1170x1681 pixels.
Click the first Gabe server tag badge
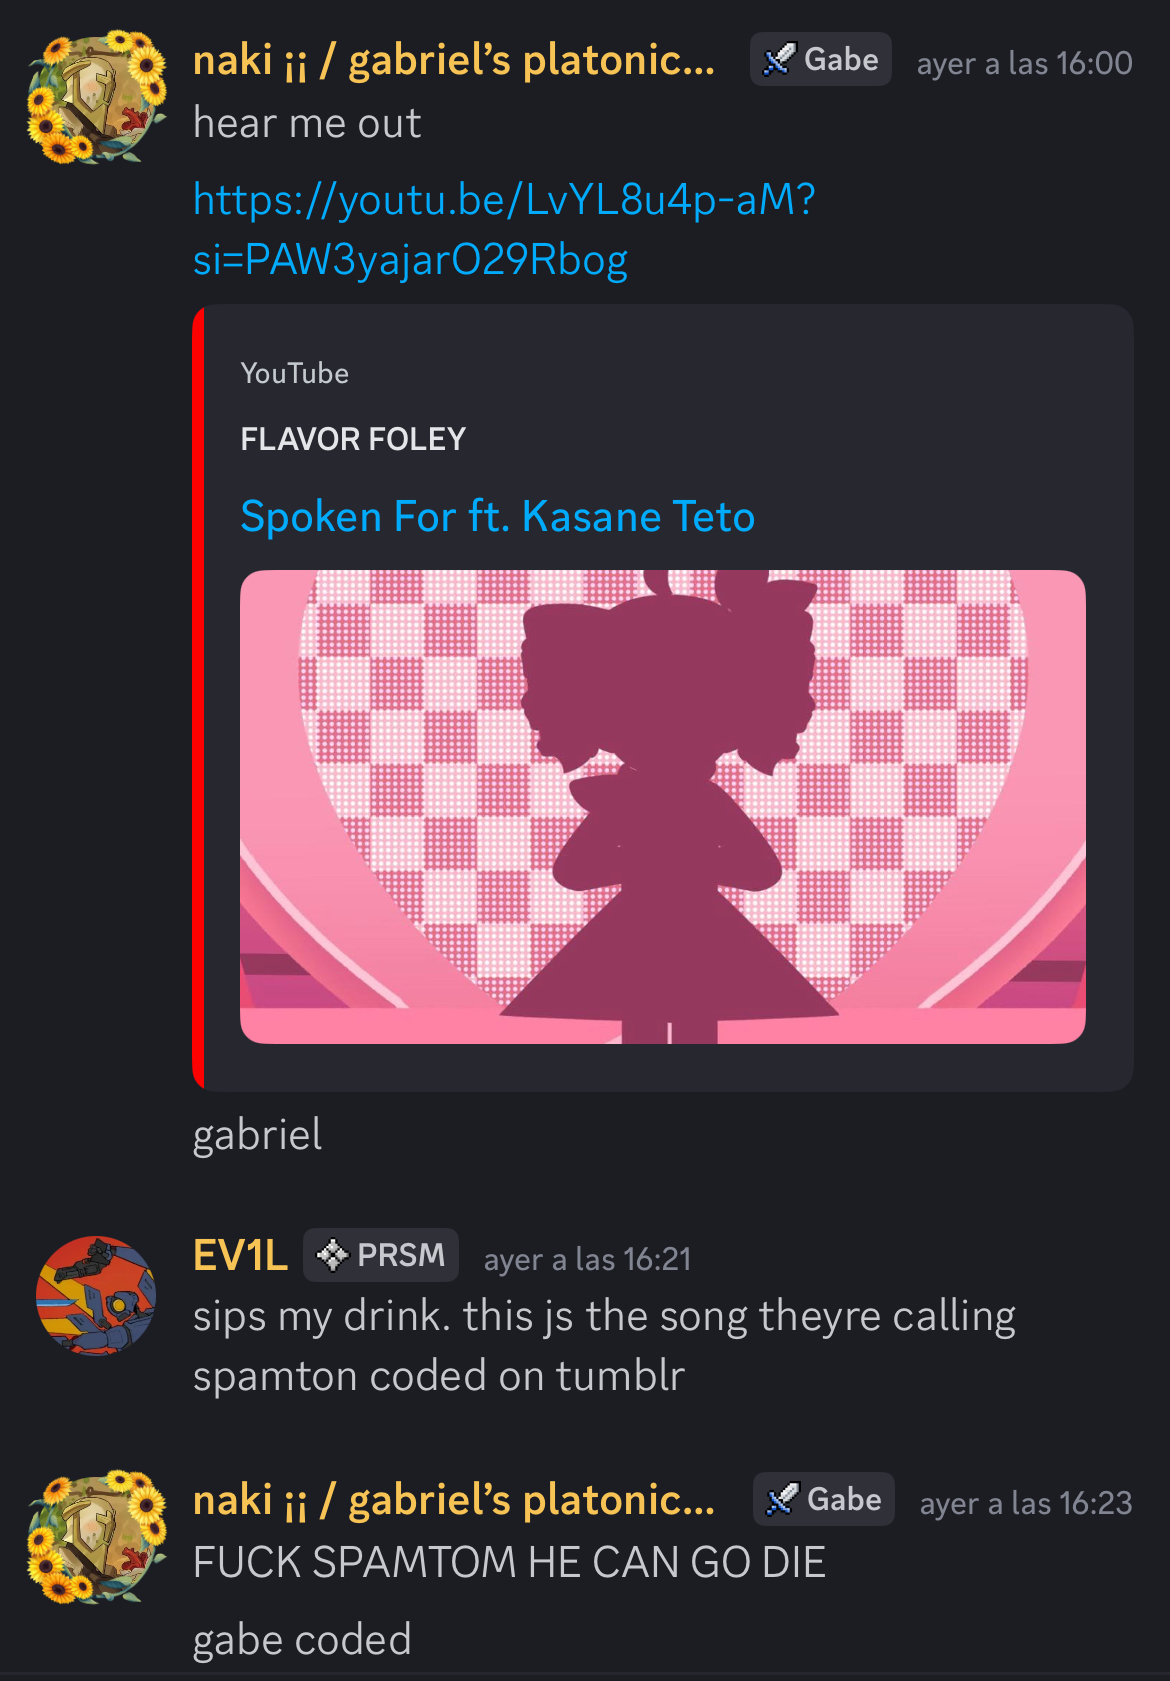[821, 60]
